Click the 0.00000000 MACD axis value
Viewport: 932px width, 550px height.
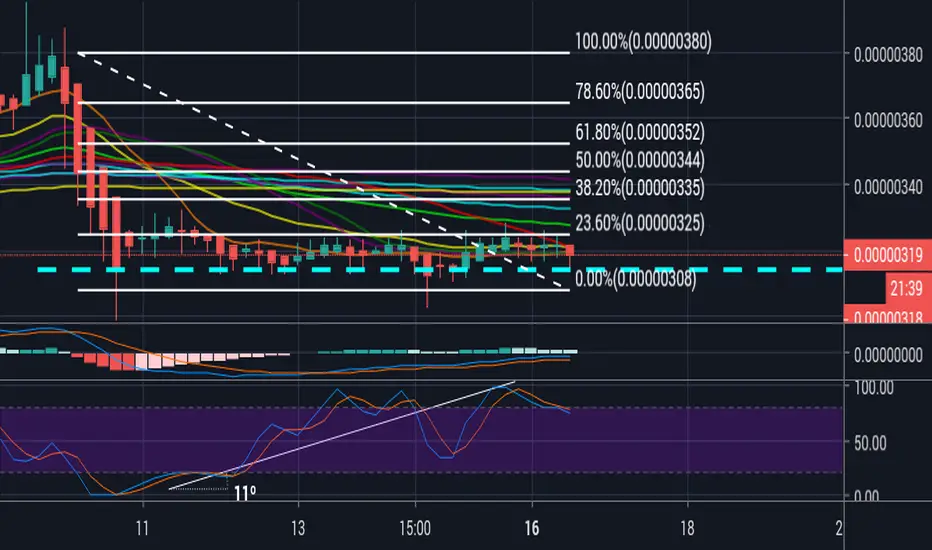(888, 356)
